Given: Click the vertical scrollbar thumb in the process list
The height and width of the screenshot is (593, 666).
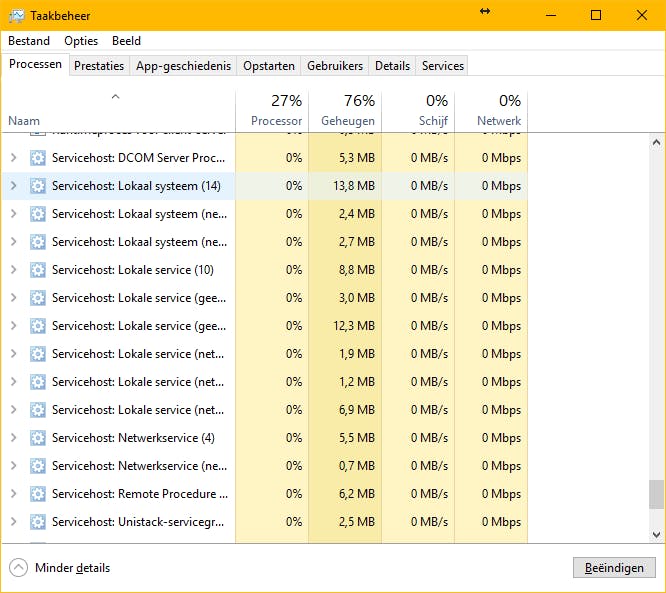Looking at the screenshot, I should point(656,494).
